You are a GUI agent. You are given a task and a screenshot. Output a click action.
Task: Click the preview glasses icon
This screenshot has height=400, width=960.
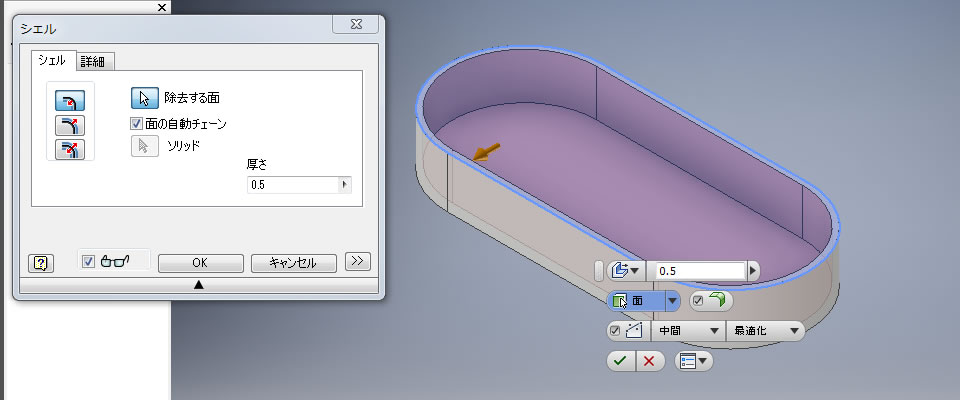(114, 262)
